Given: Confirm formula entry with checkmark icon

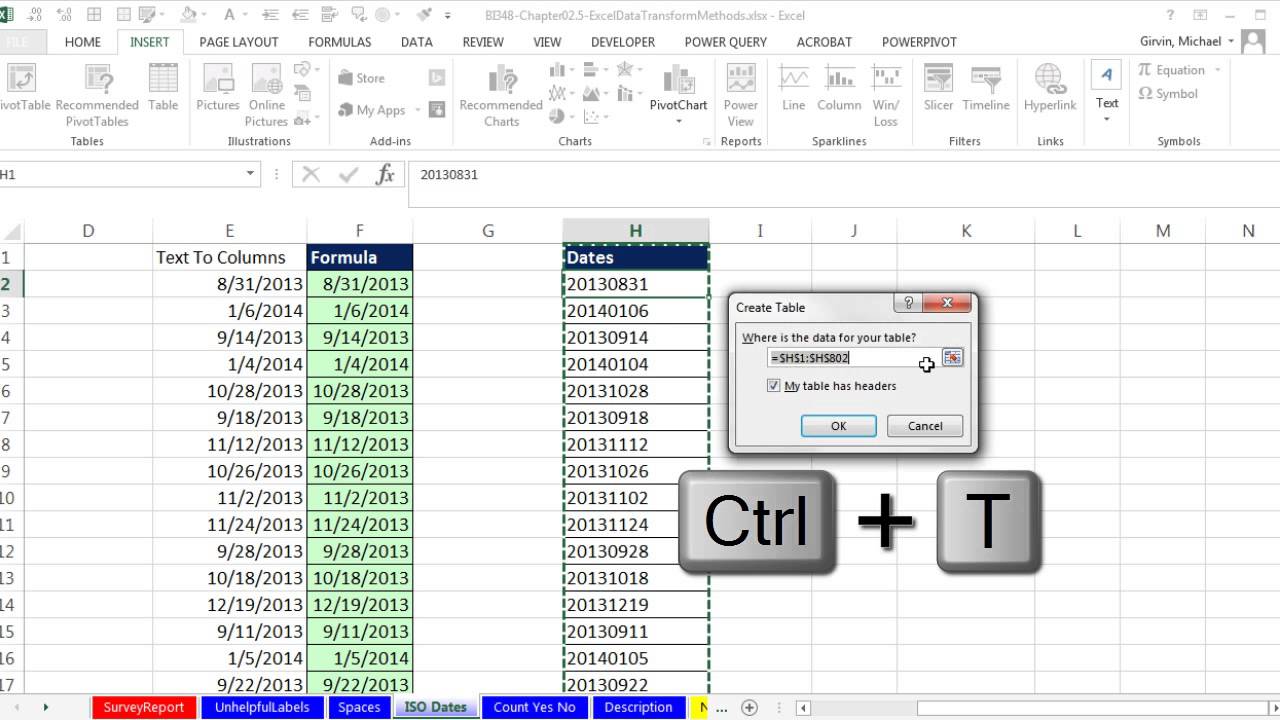Looking at the screenshot, I should [348, 175].
